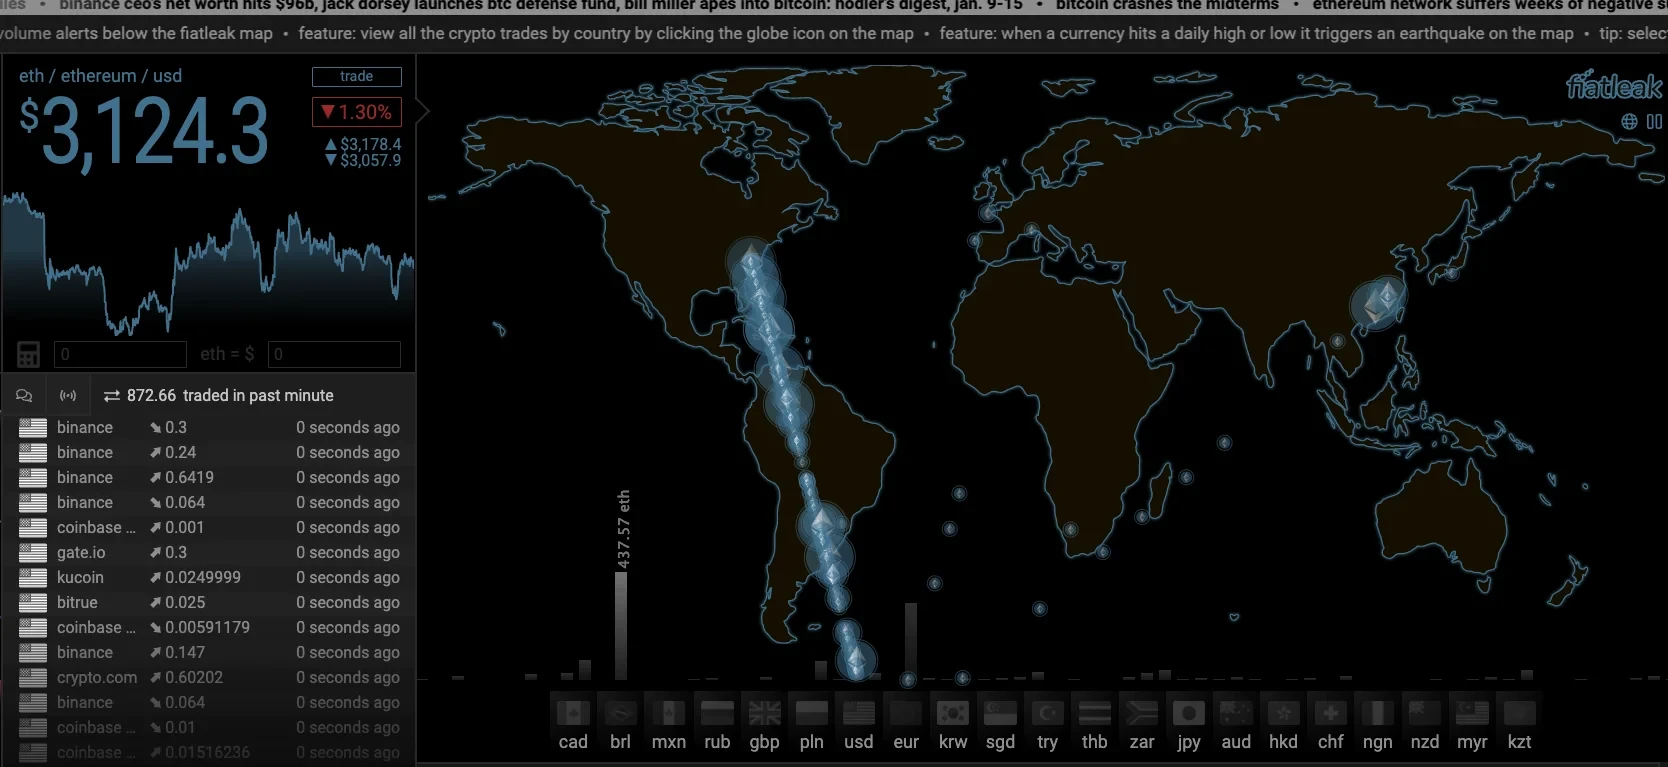Pick the jpy Japan flag
Viewport: 1668px width, 767px height.
click(x=1188, y=713)
